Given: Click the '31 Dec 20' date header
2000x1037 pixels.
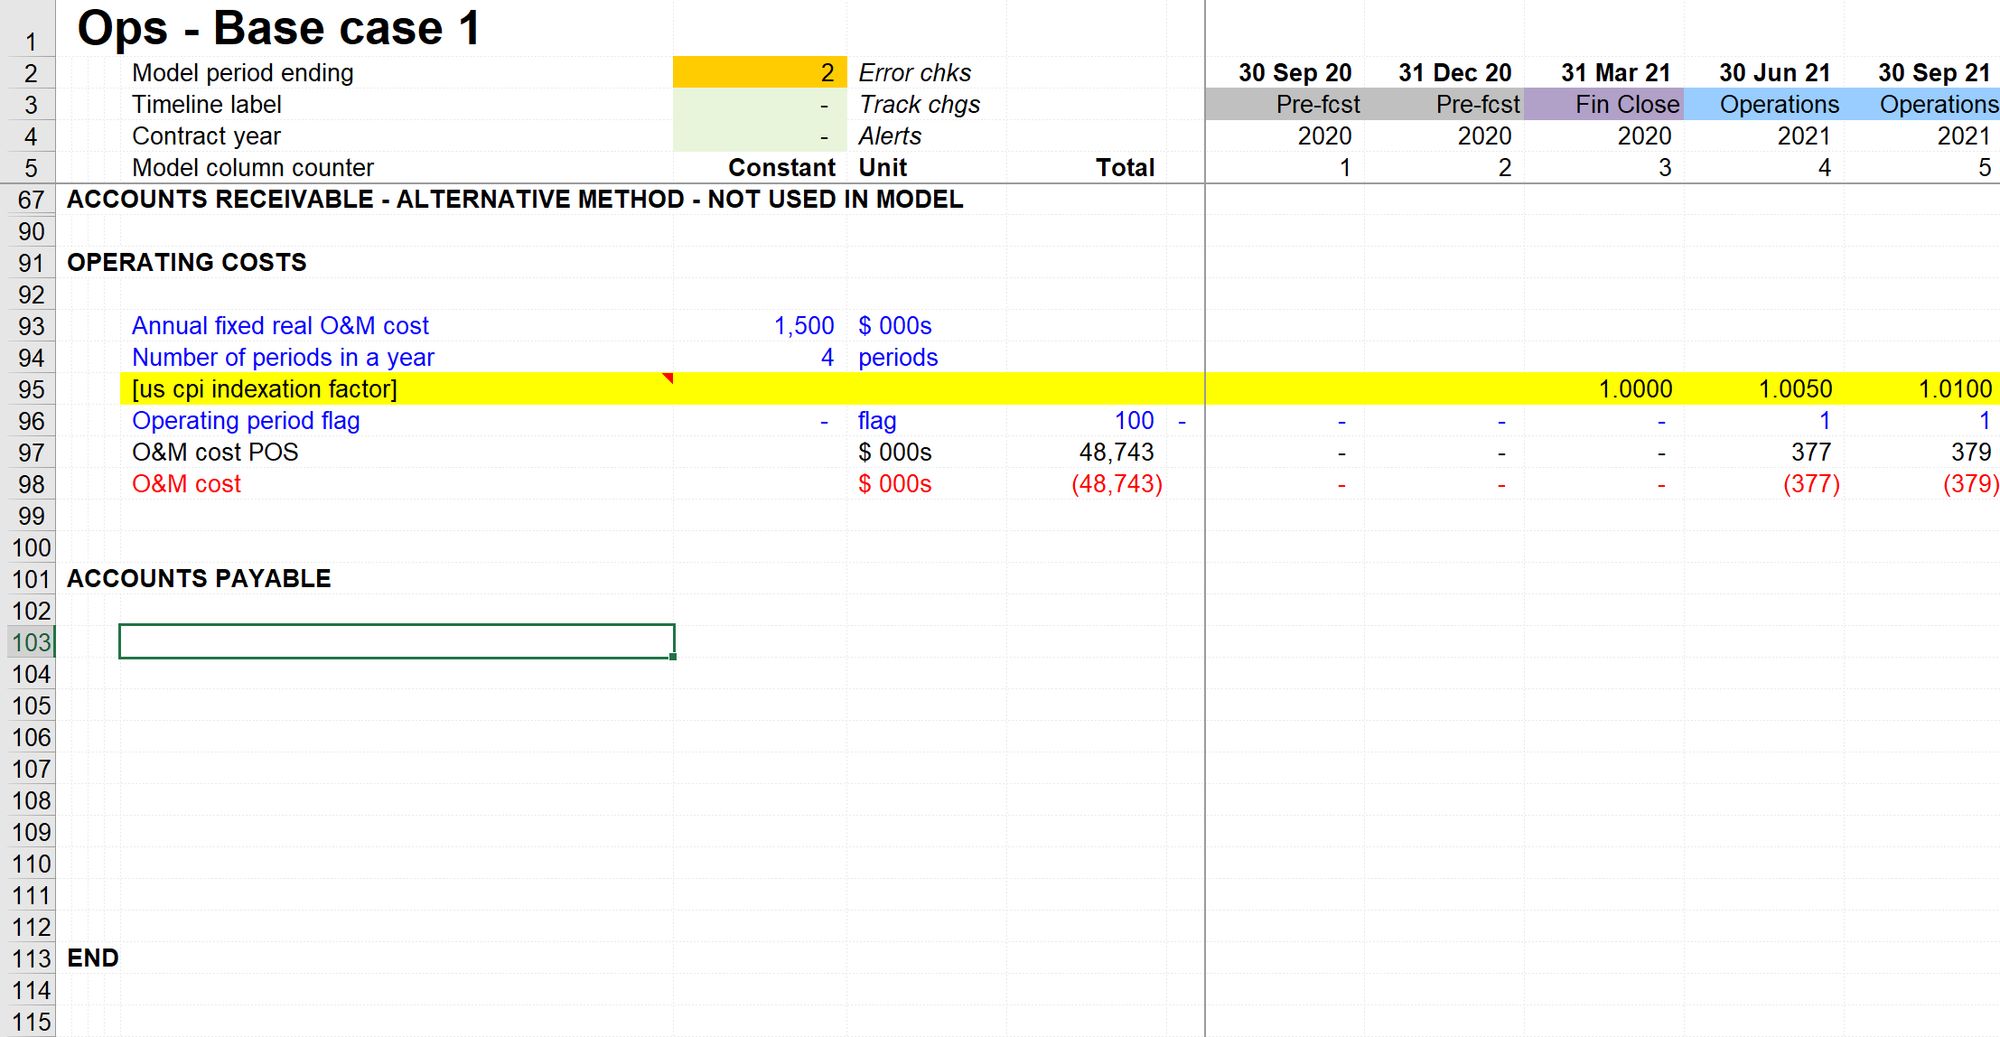Looking at the screenshot, I should pyautogui.click(x=1455, y=73).
